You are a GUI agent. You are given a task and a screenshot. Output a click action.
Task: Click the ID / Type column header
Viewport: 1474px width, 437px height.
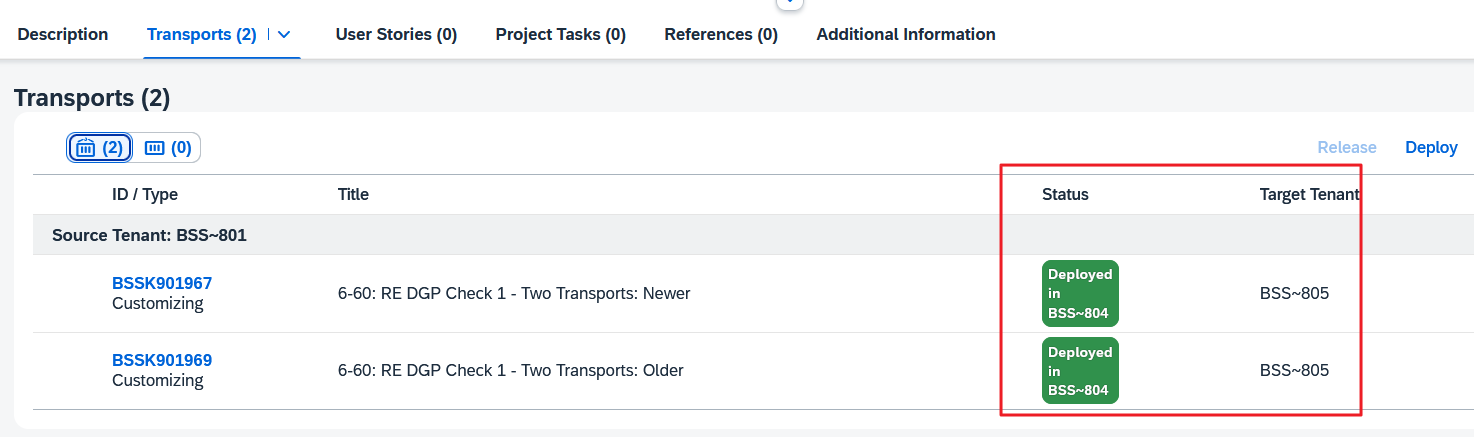pos(145,194)
